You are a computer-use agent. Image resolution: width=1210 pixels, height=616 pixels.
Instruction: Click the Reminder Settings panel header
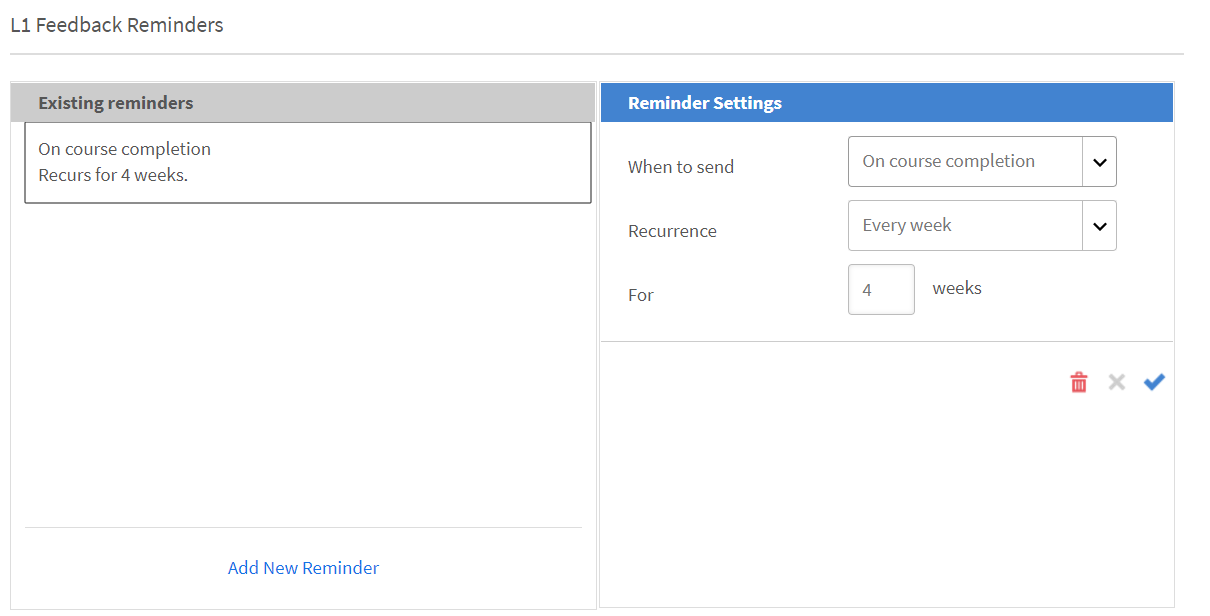[x=886, y=103]
